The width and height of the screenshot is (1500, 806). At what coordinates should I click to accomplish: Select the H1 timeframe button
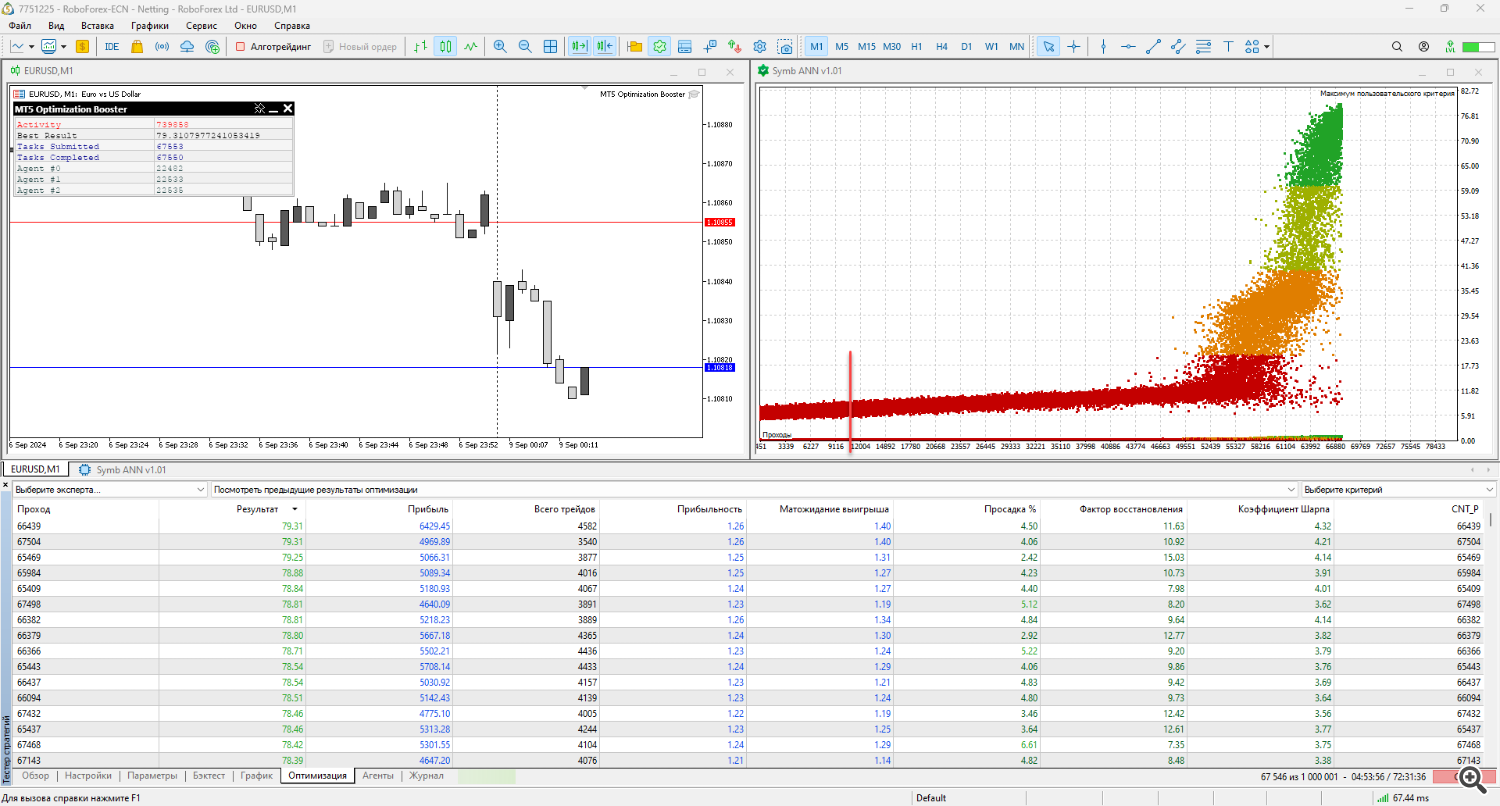click(916, 46)
